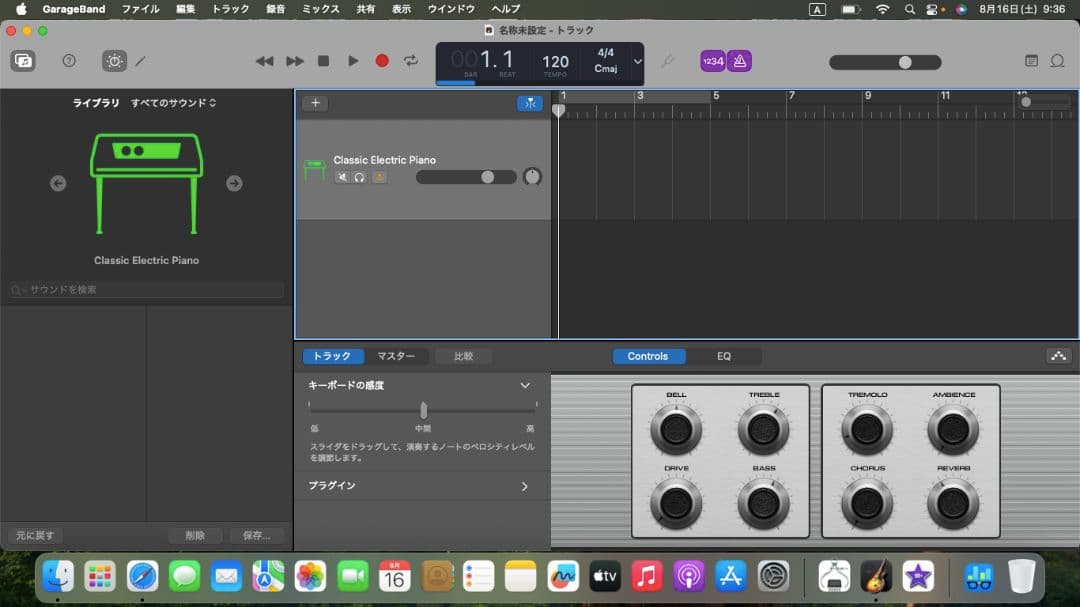Enable the metronome click button
The image size is (1080, 607).
point(739,61)
